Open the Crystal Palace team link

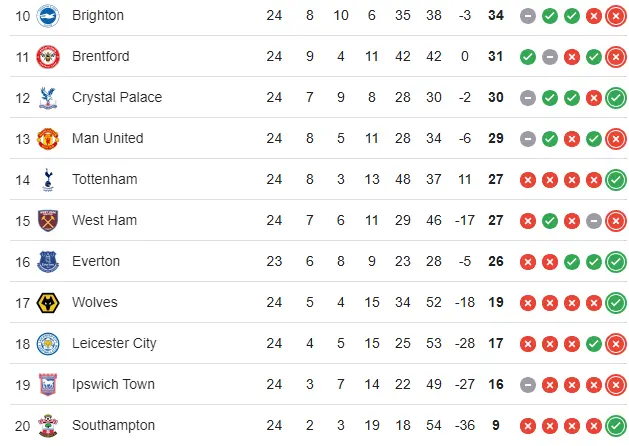[x=116, y=97]
